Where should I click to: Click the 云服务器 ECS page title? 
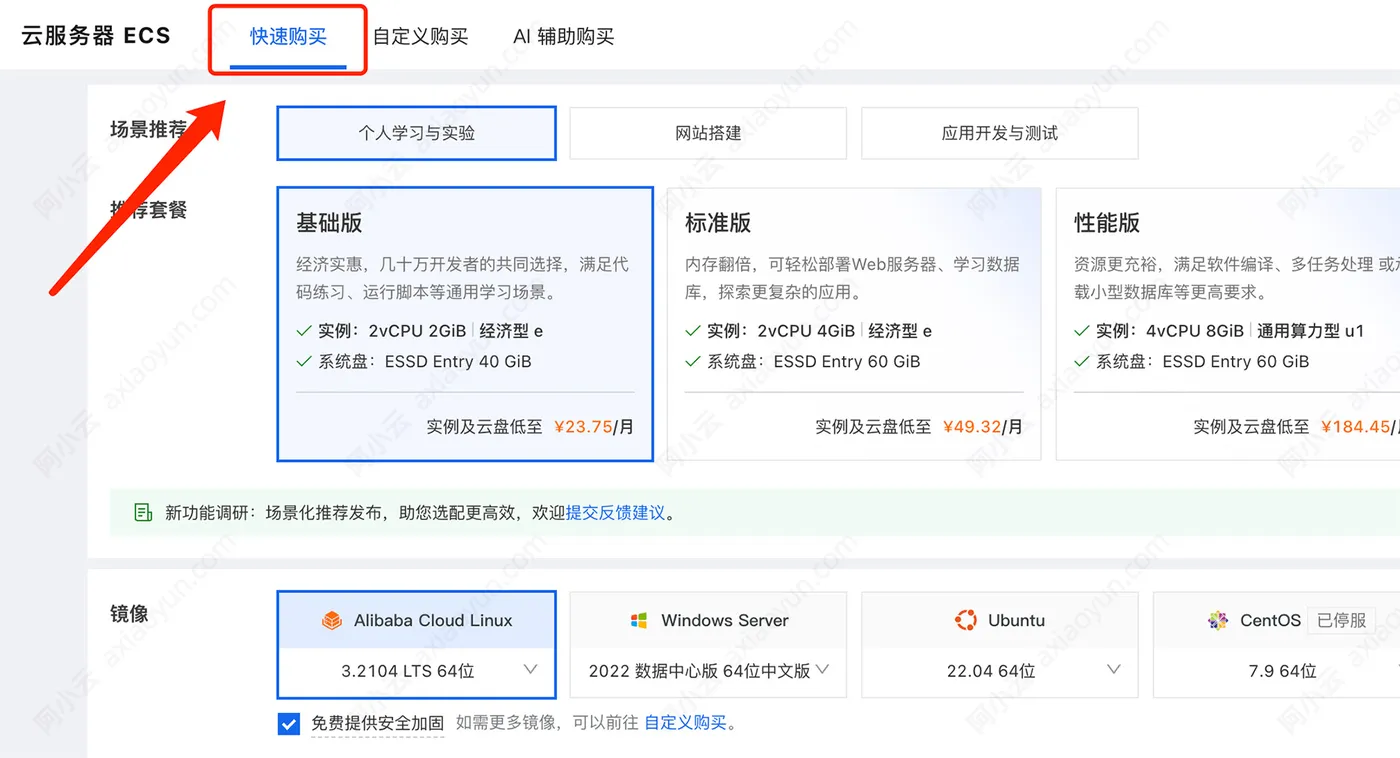[96, 36]
